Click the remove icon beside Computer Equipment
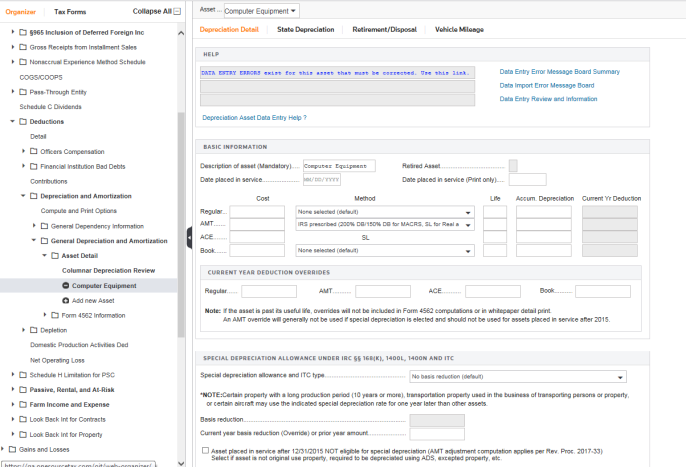This screenshot has width=686, height=467. pos(65,285)
